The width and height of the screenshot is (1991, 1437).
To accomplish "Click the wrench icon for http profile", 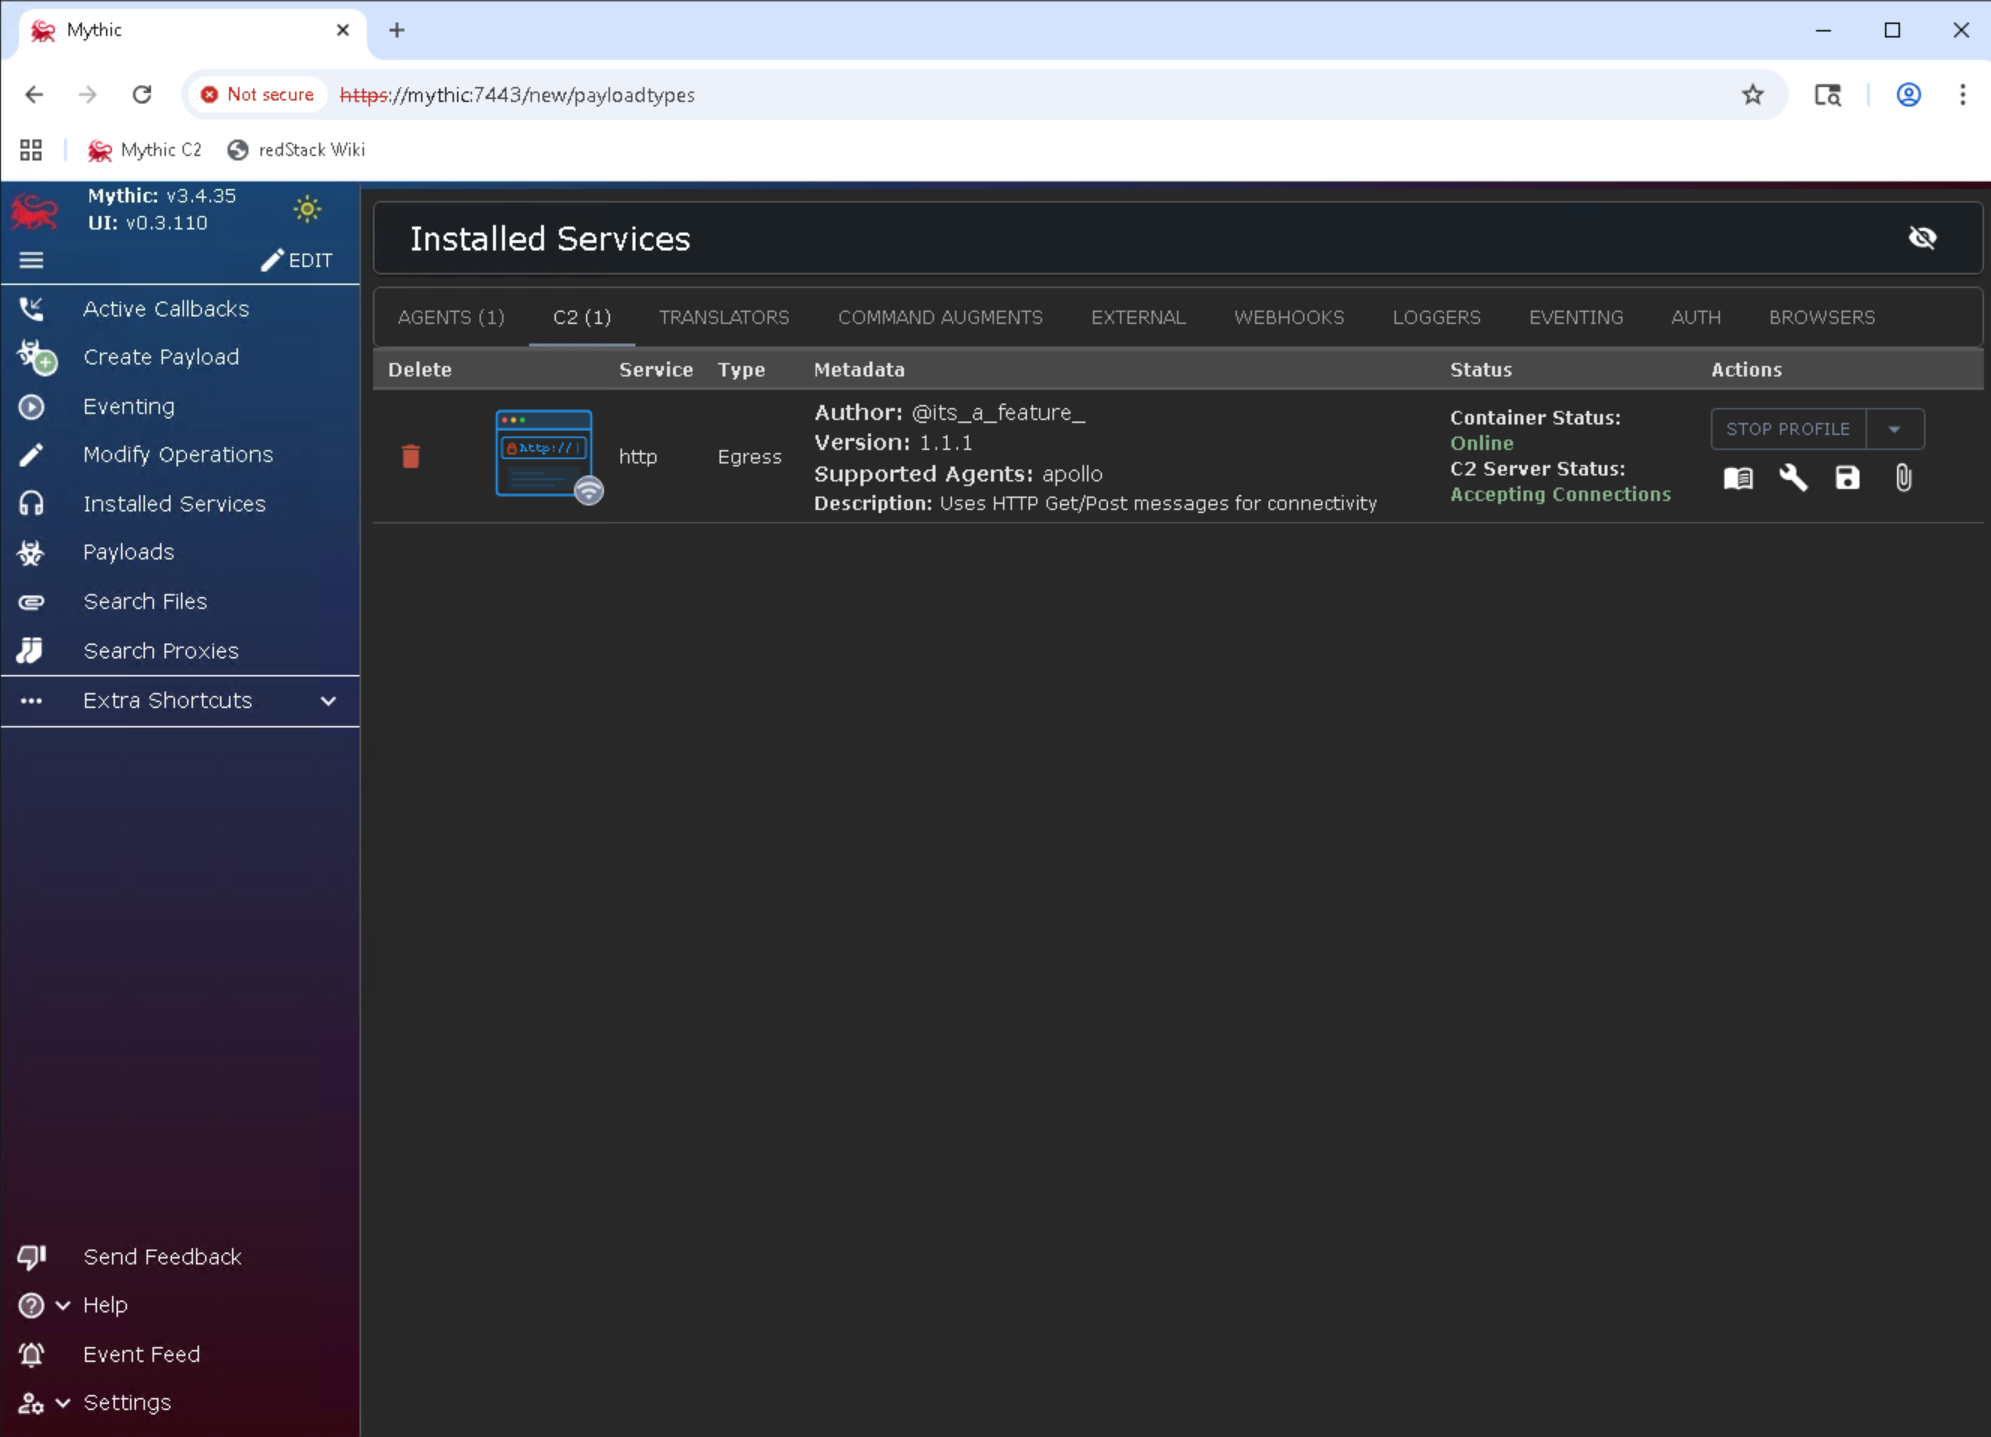I will [x=1793, y=478].
